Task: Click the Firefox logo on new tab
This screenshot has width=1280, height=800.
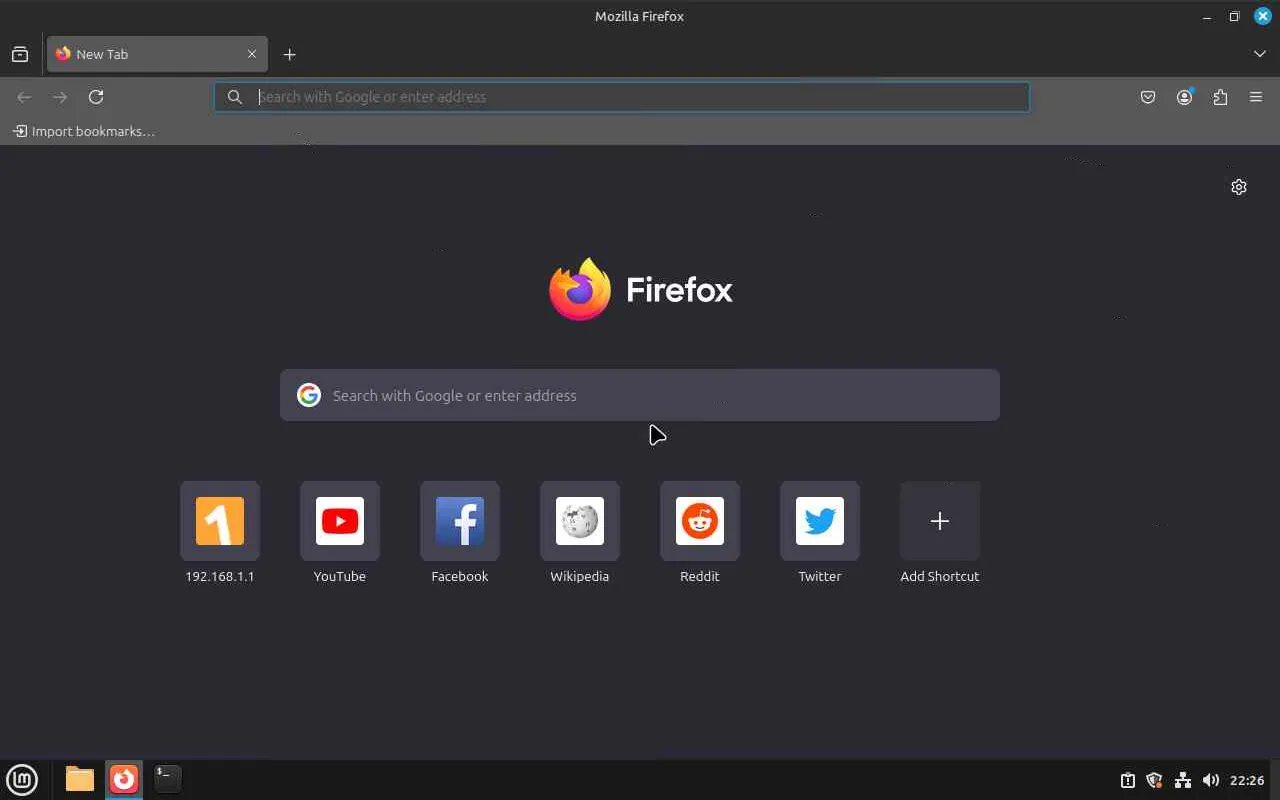Action: point(640,289)
